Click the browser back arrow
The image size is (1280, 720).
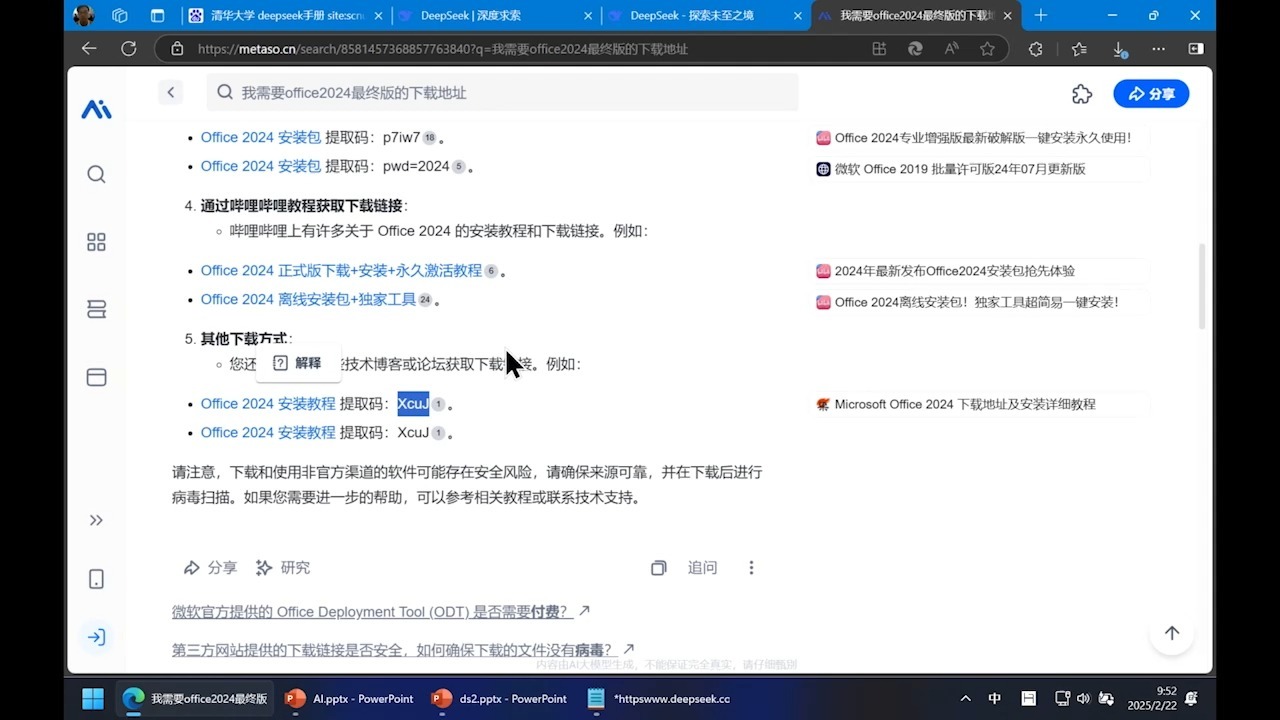click(89, 48)
